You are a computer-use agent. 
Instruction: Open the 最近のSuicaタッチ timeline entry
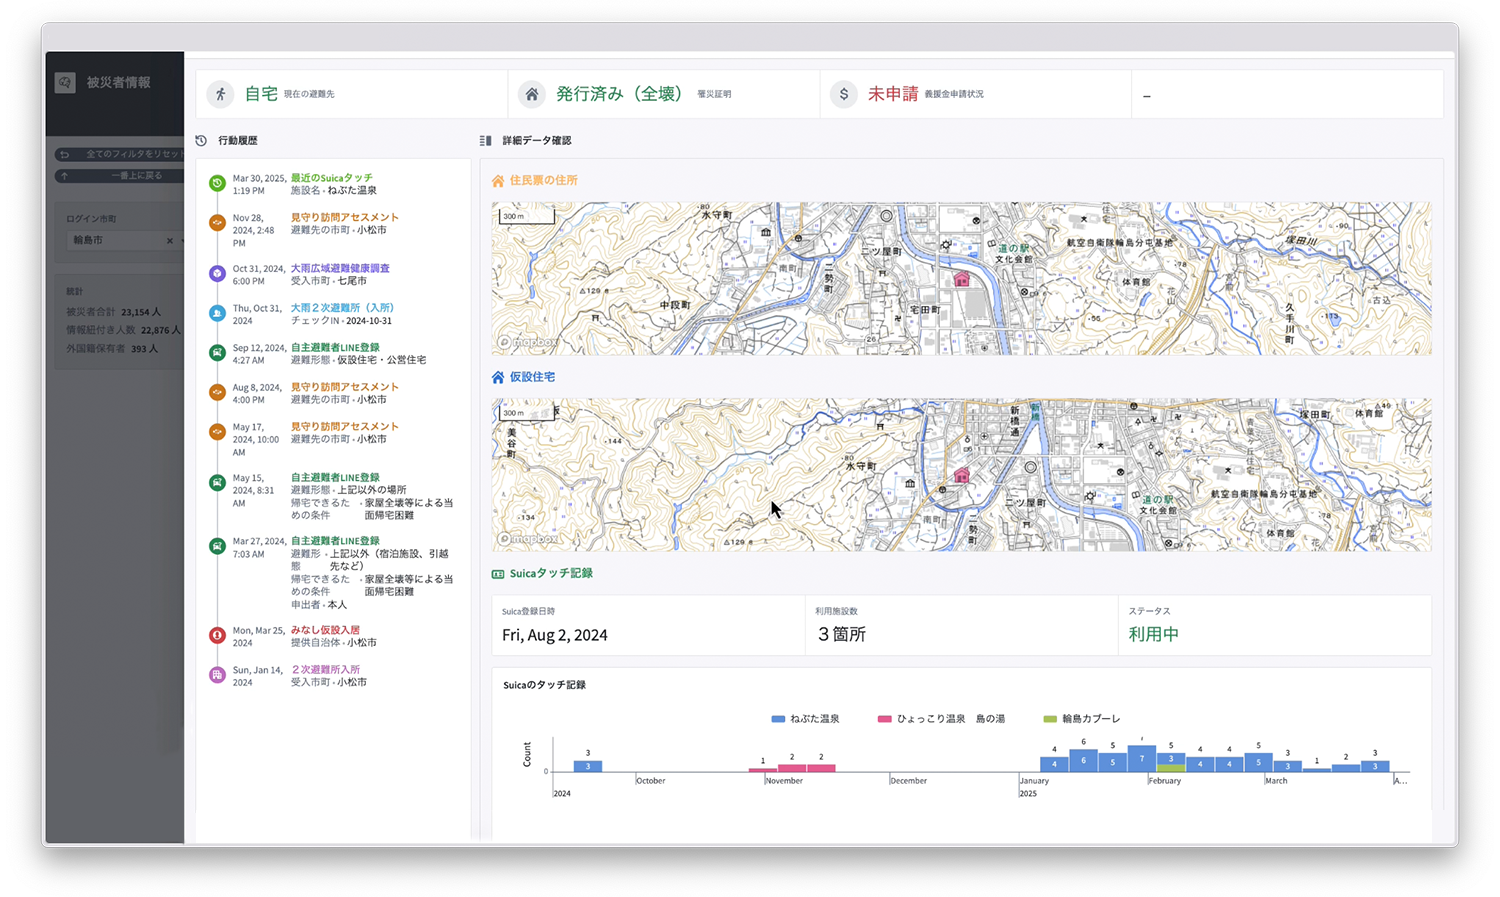pyautogui.click(x=331, y=178)
